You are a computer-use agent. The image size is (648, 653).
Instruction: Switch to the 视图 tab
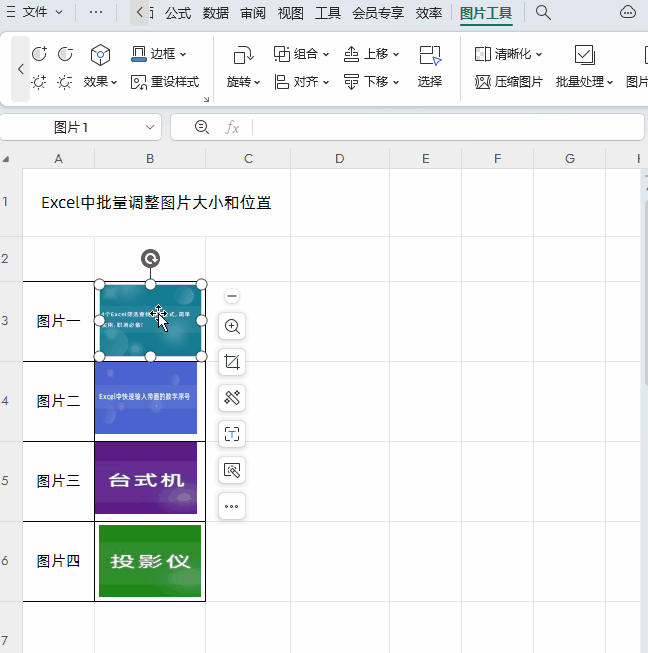(291, 13)
